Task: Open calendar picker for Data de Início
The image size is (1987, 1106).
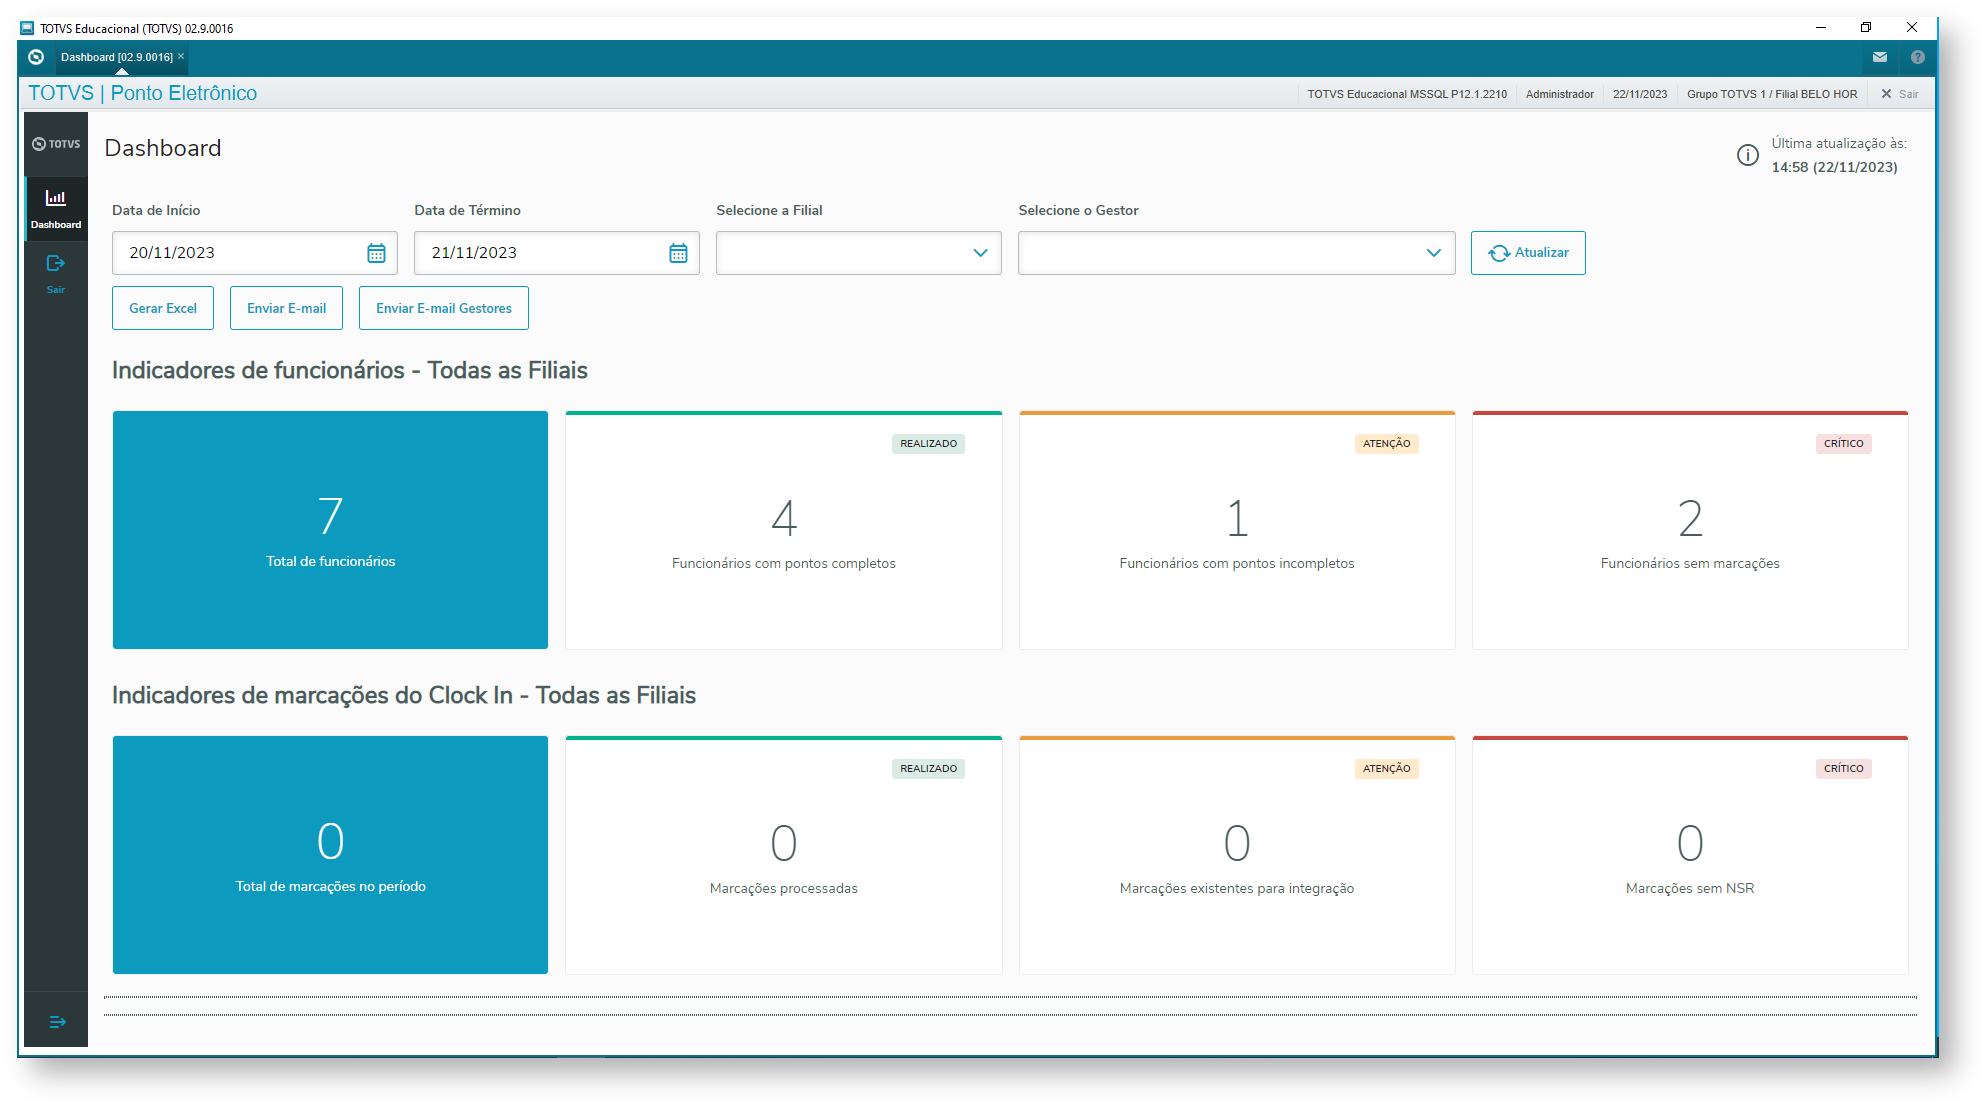Action: click(x=376, y=254)
